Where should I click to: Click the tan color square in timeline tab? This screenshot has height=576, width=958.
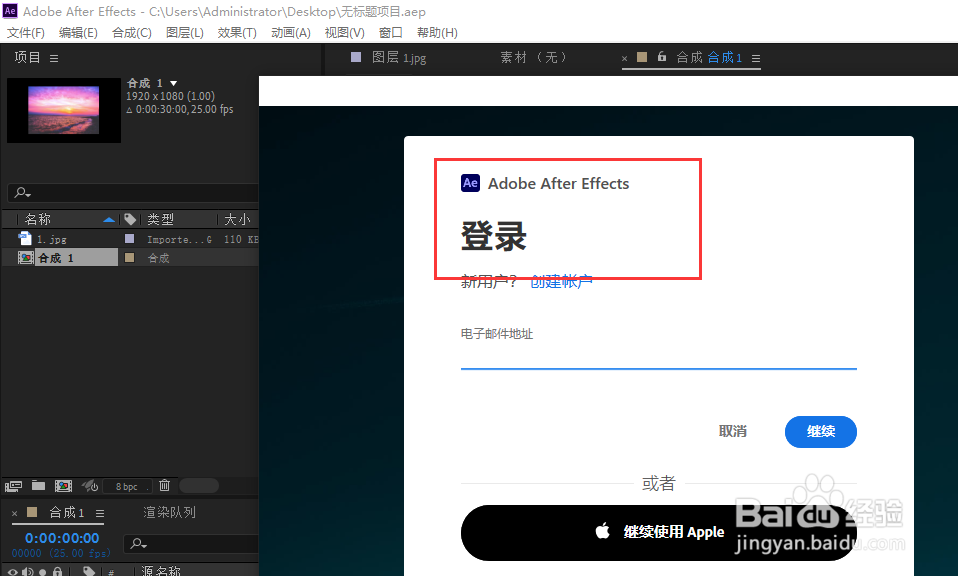coord(32,512)
